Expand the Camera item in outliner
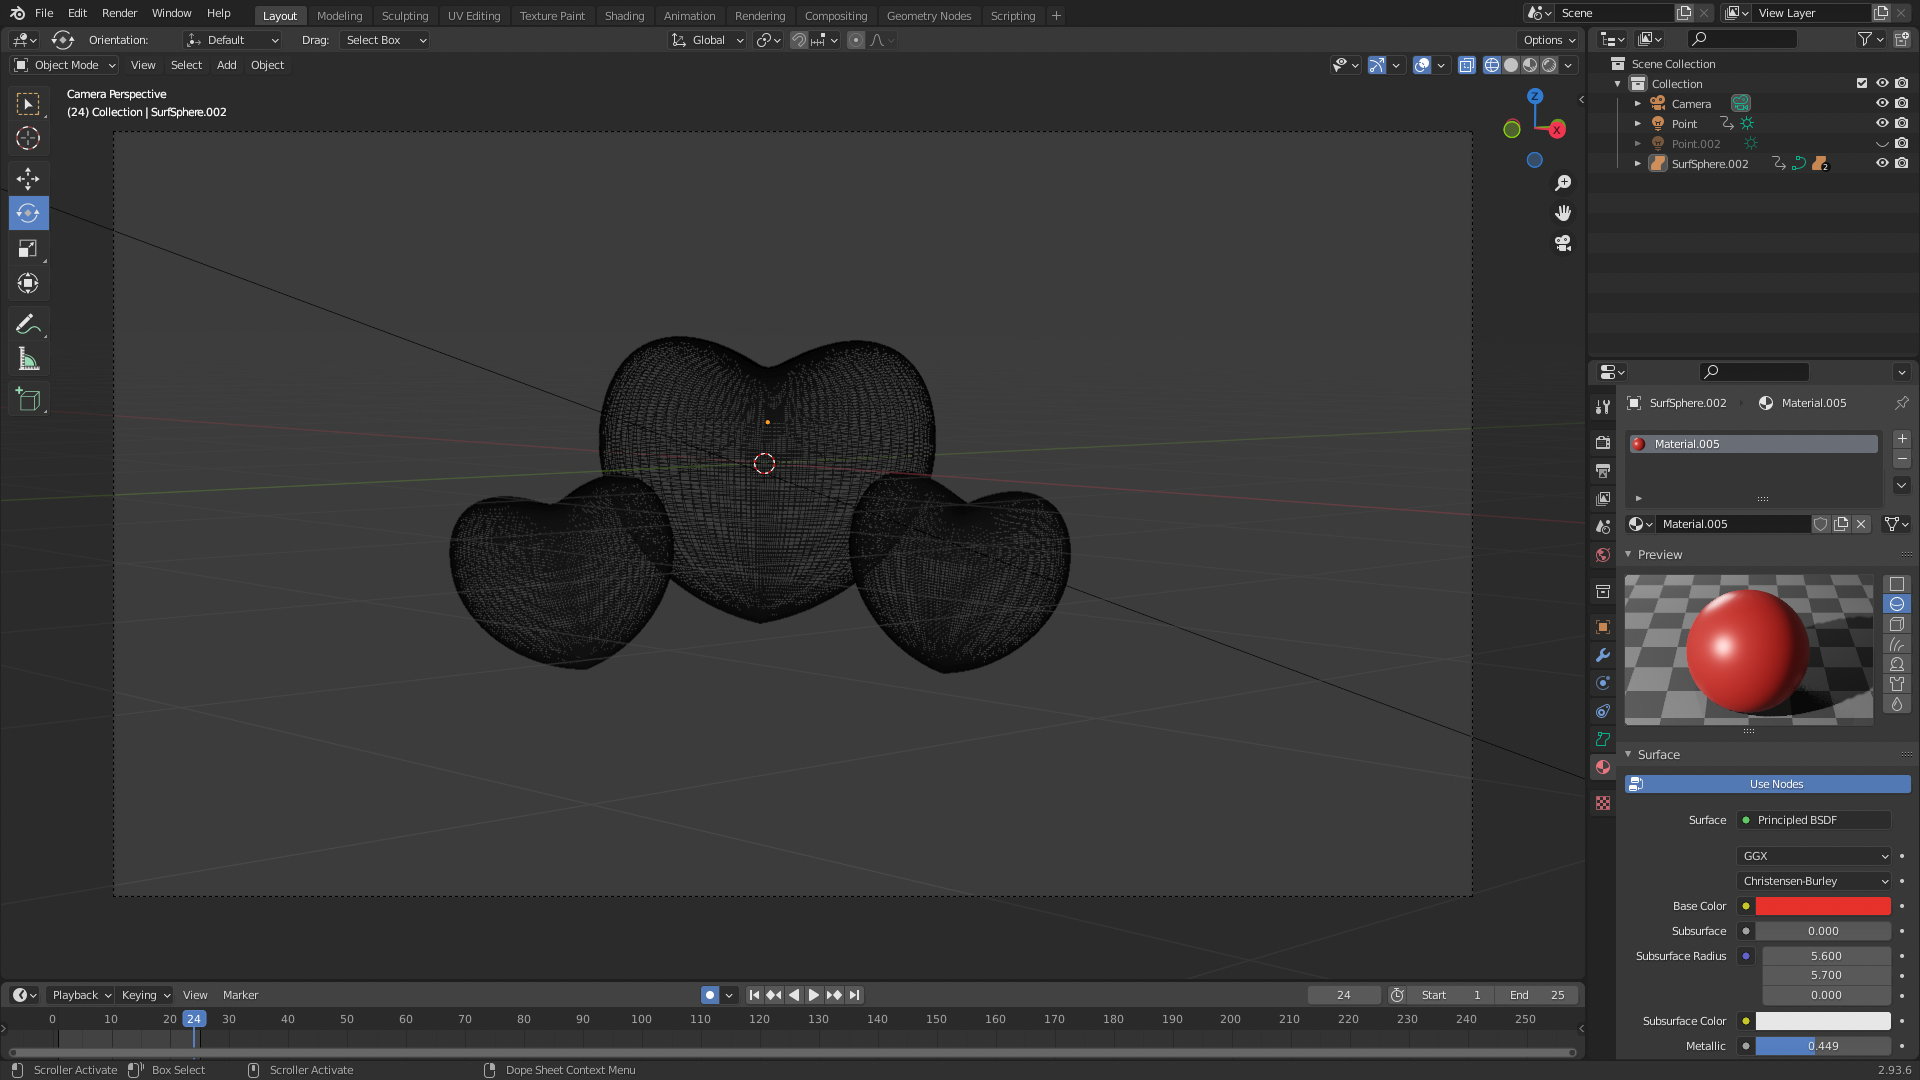Image resolution: width=1920 pixels, height=1080 pixels. (x=1637, y=104)
